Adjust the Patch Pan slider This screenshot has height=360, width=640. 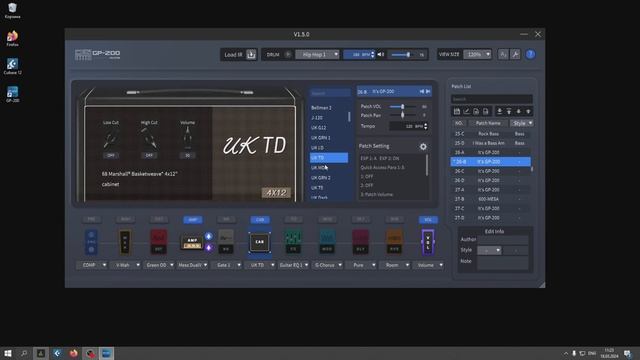(x=403, y=116)
